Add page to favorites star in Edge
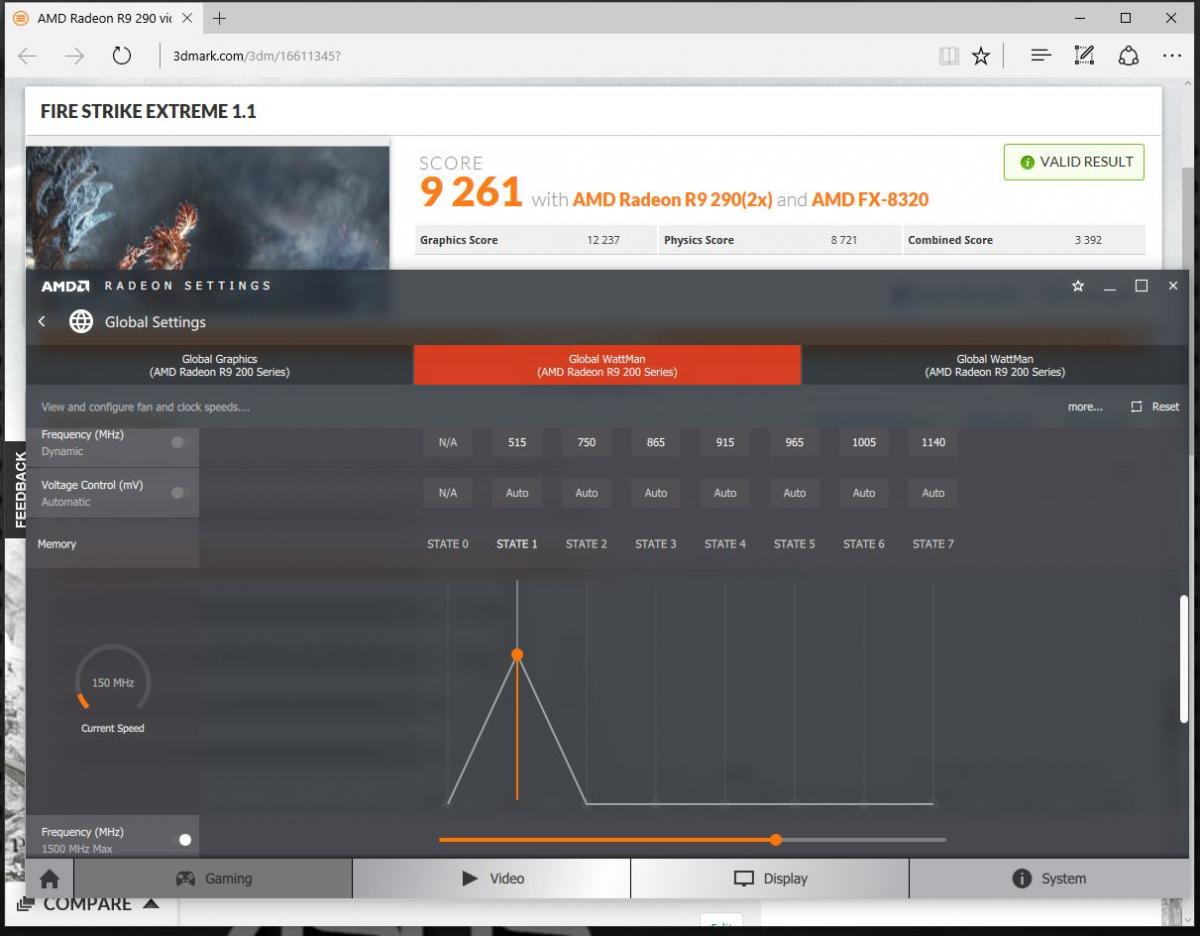 (981, 56)
